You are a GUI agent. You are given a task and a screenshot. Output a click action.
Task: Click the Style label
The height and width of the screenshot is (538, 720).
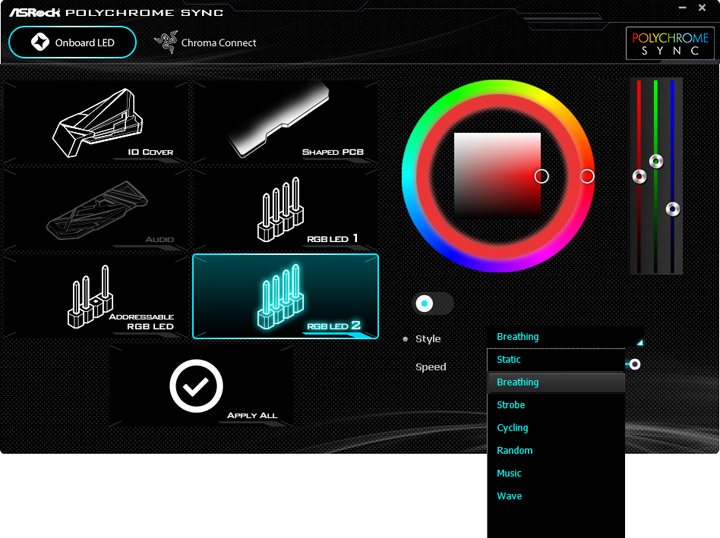pyautogui.click(x=428, y=339)
